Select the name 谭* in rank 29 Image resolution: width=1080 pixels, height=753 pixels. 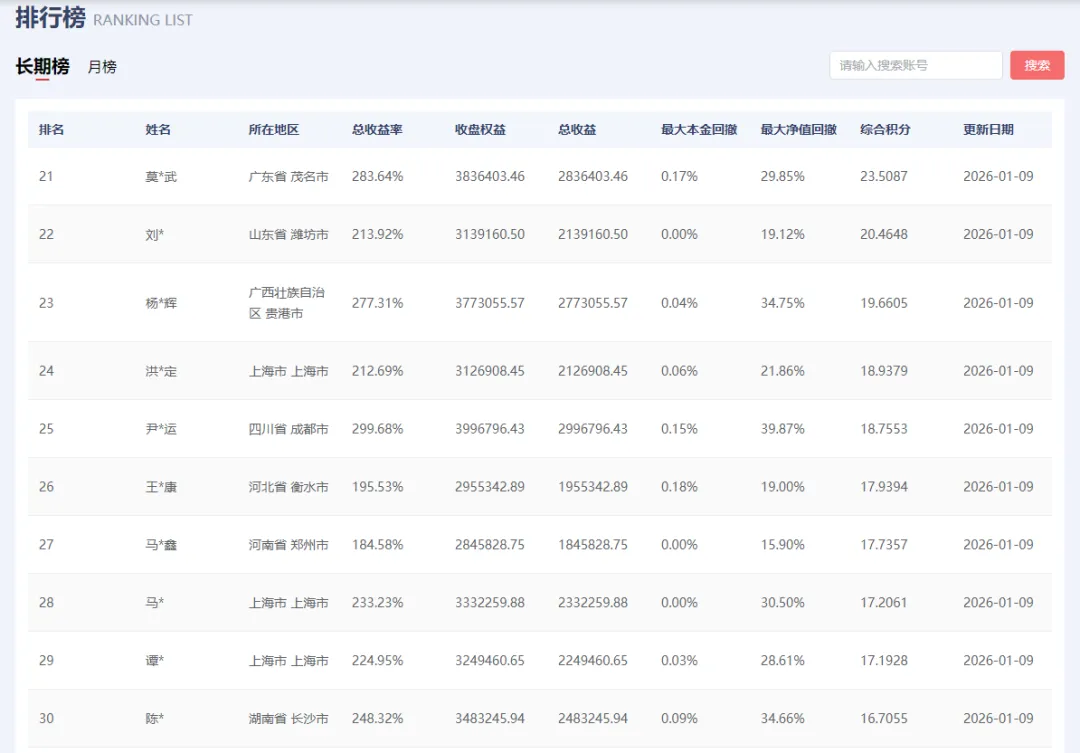click(155, 661)
